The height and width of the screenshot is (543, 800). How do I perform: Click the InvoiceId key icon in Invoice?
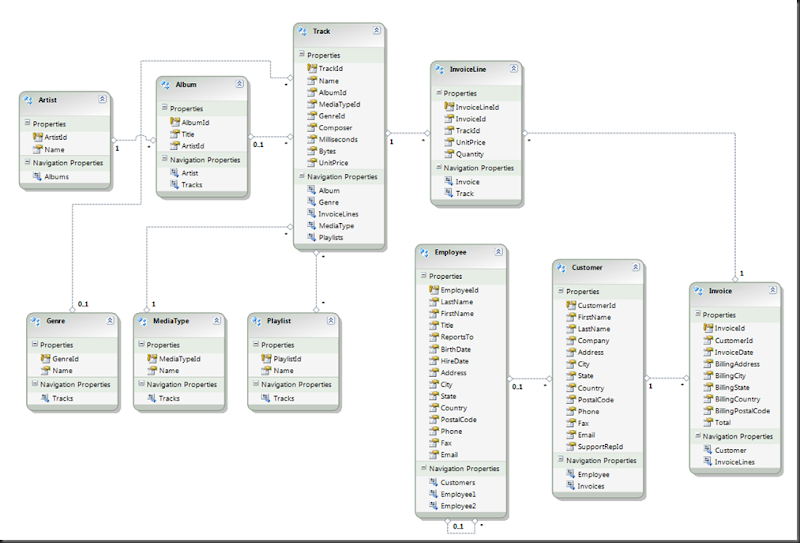(708, 328)
